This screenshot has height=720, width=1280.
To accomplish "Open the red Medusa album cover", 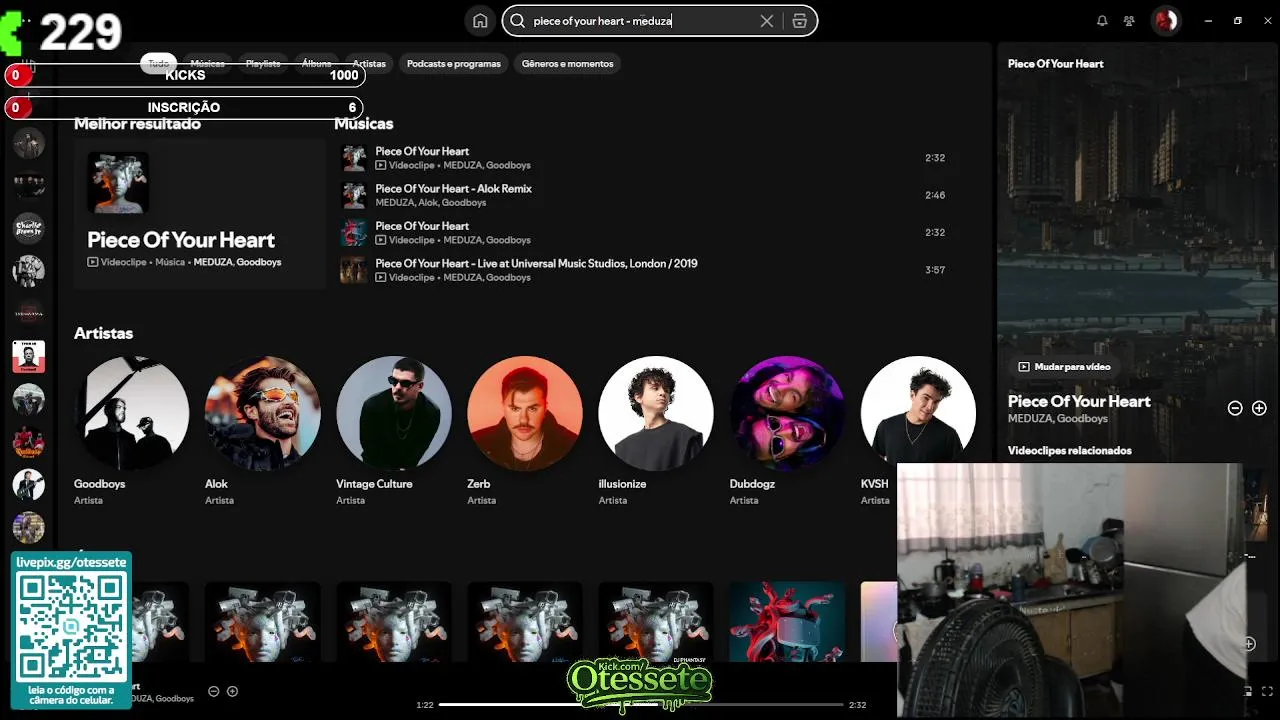I will (786, 621).
